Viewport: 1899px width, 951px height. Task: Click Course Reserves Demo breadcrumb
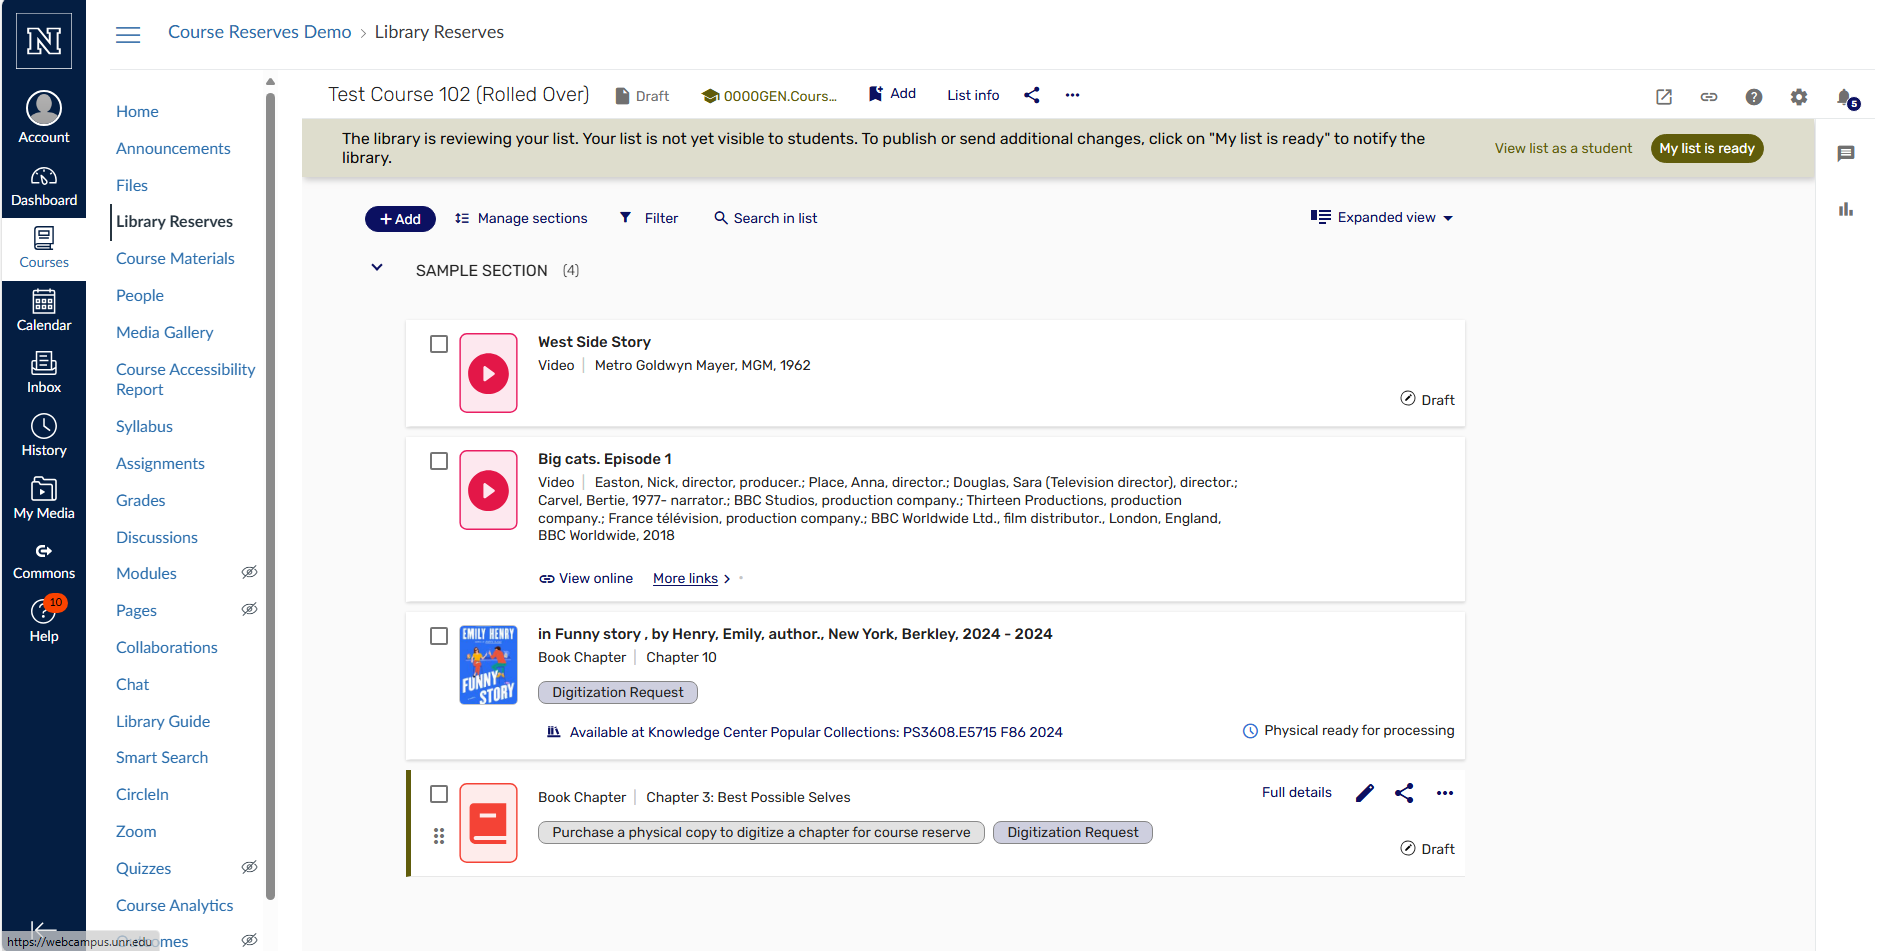pos(260,32)
